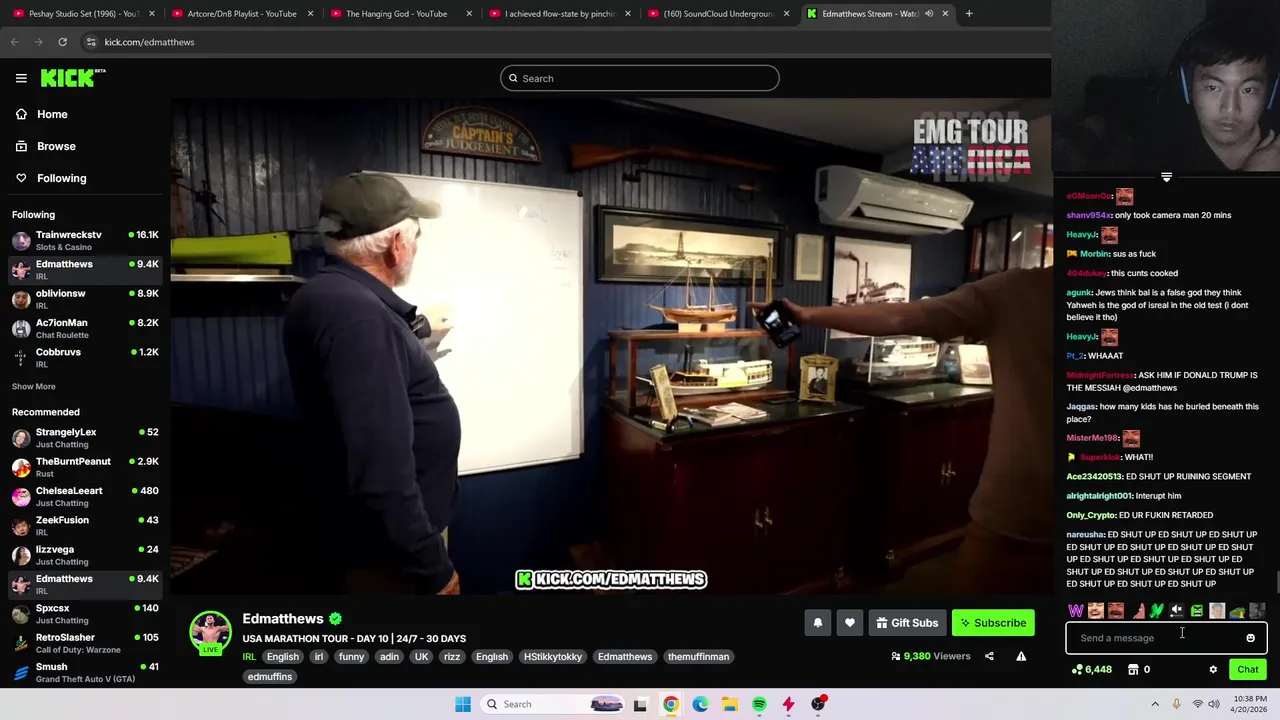This screenshot has height=720, width=1280.
Task: Open the chat shop icon
Action: (1133, 670)
